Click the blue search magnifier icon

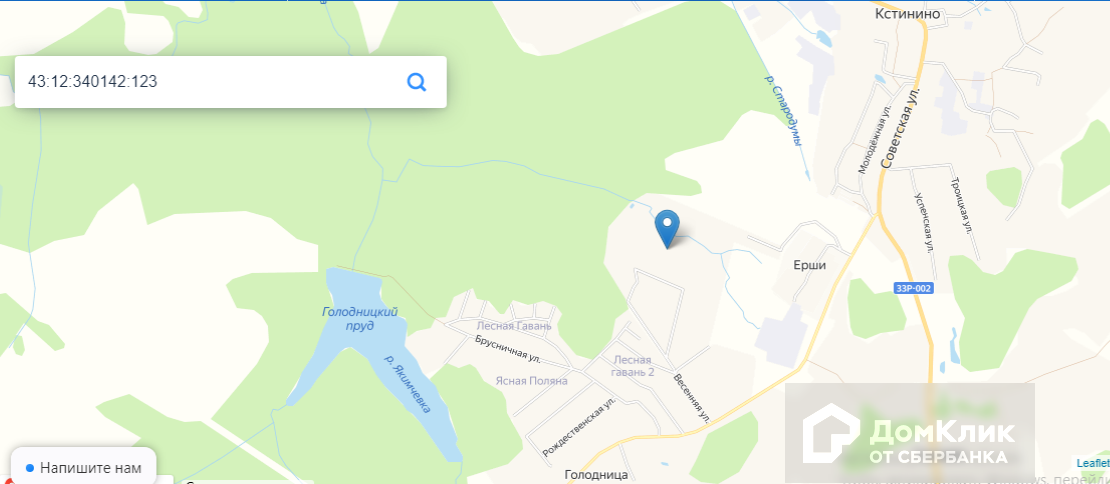(x=417, y=82)
